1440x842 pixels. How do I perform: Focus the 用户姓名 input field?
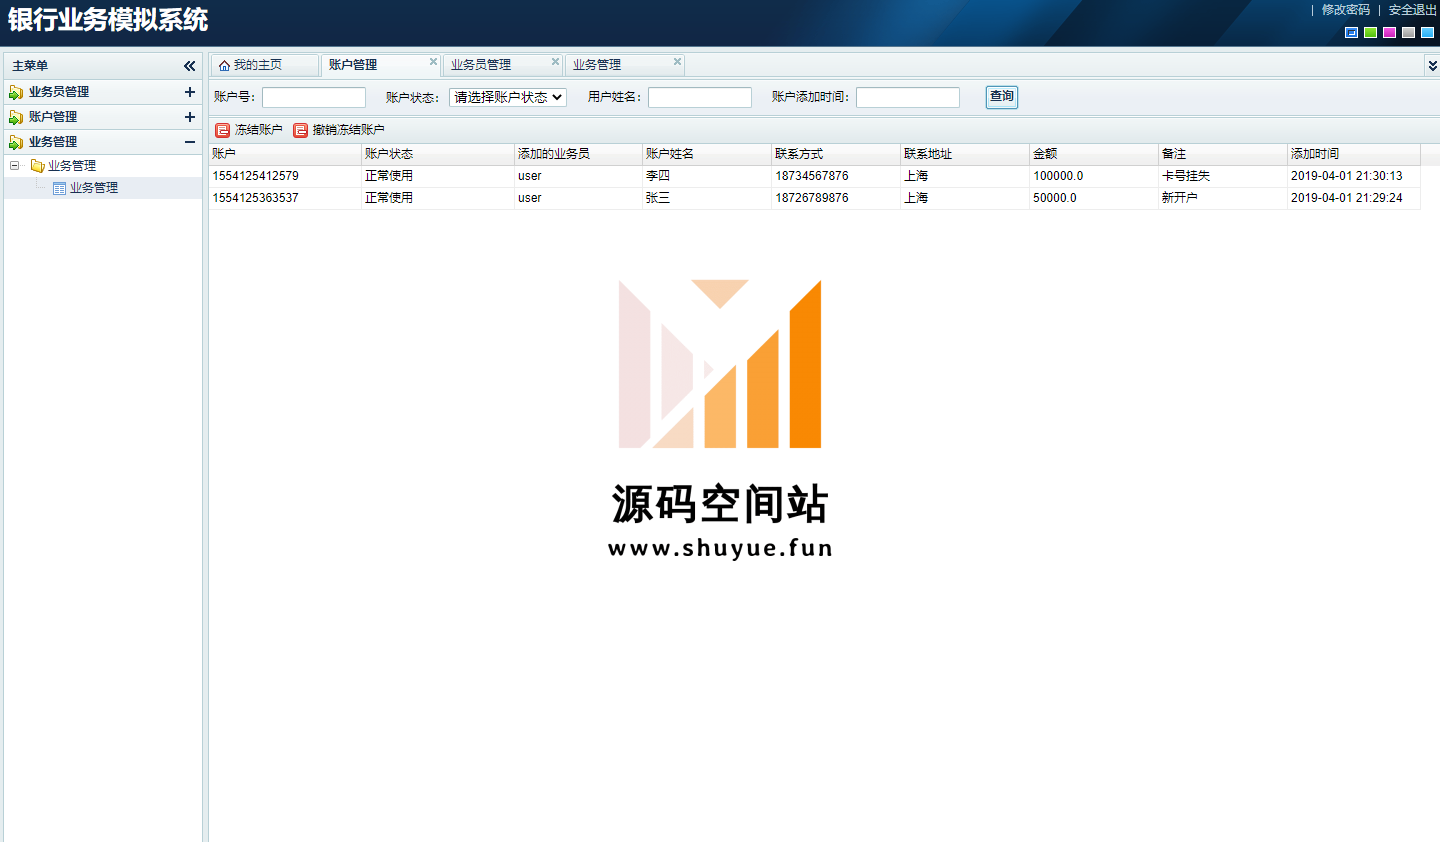tap(700, 97)
